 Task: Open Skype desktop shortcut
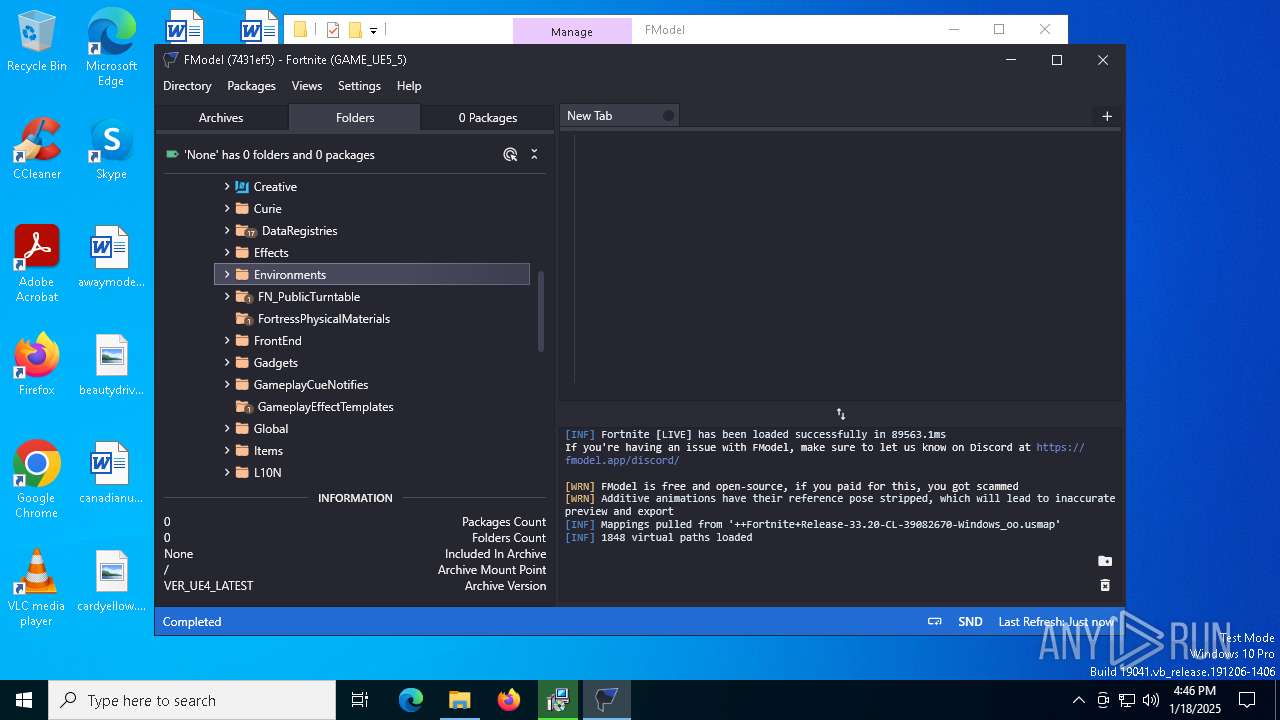tap(111, 149)
